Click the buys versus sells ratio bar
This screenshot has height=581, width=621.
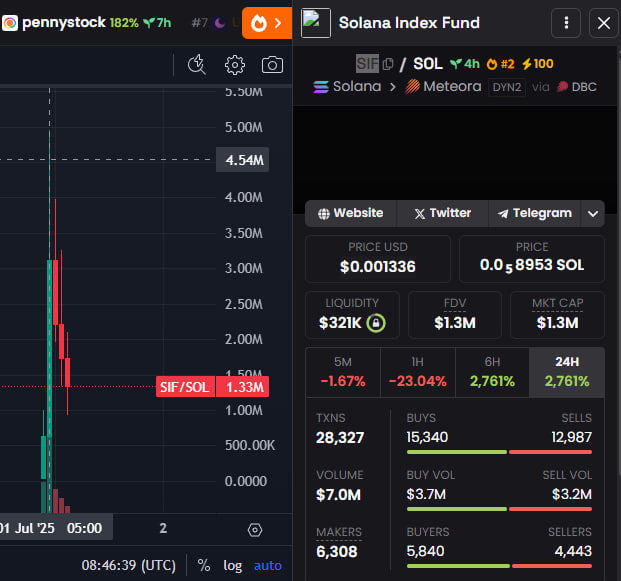tap(499, 452)
